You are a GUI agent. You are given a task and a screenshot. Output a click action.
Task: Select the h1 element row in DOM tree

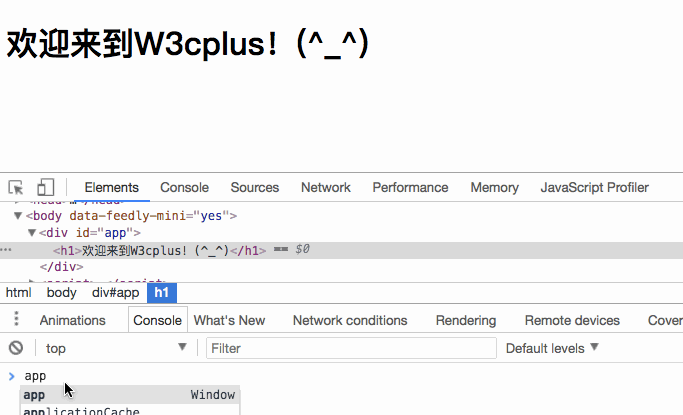click(x=342, y=250)
